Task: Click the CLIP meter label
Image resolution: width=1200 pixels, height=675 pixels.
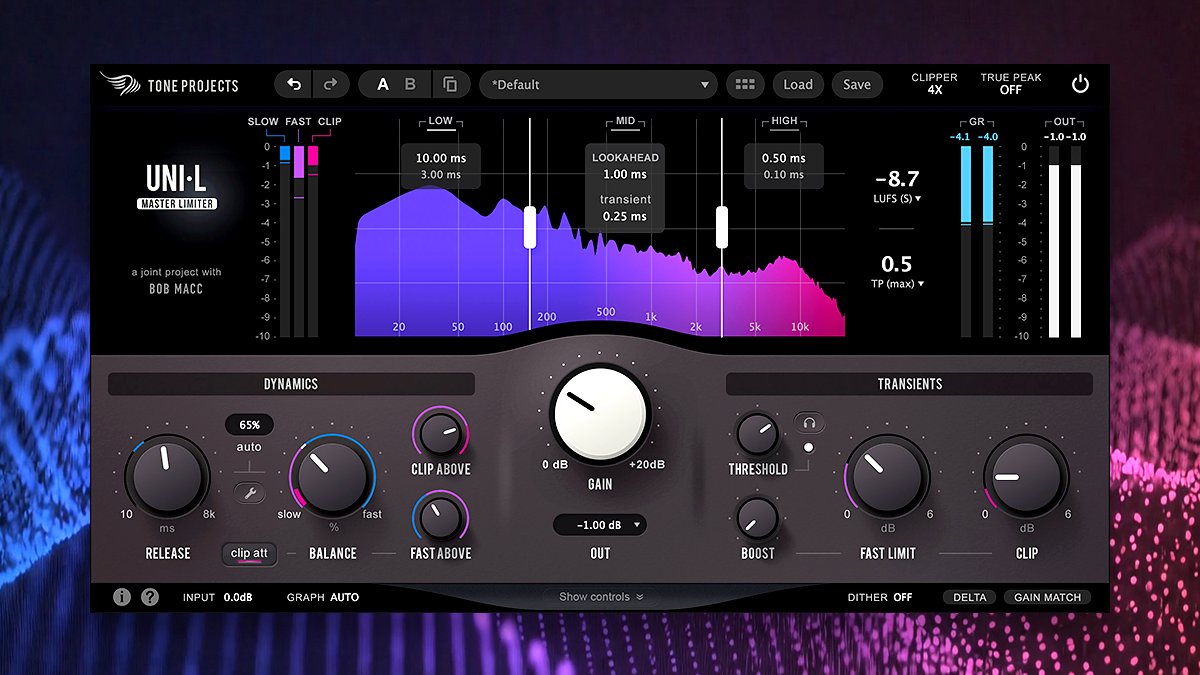Action: coord(330,122)
